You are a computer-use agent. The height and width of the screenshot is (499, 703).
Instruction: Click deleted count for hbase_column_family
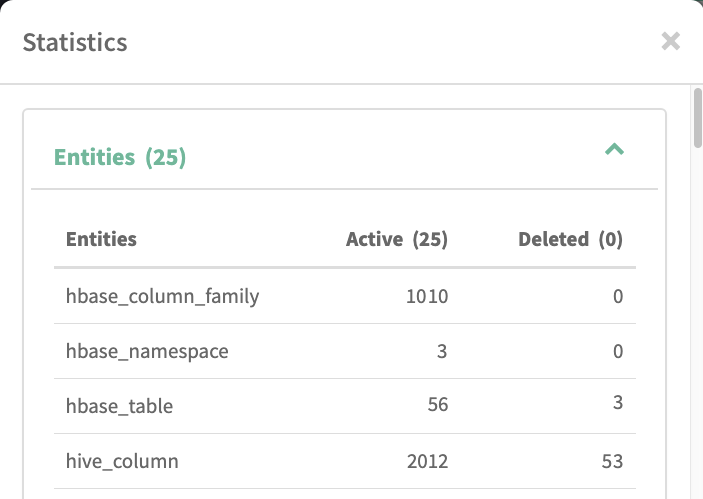click(x=618, y=296)
